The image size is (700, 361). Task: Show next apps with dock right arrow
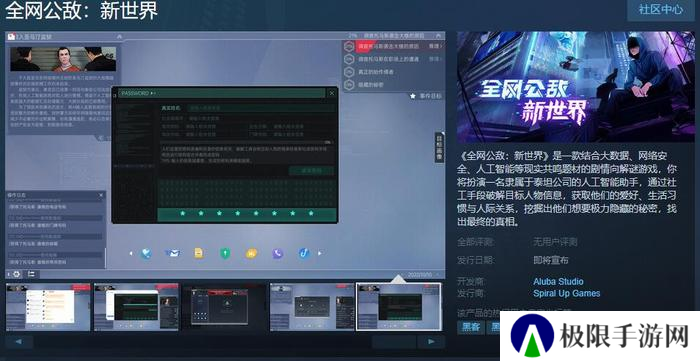point(320,253)
